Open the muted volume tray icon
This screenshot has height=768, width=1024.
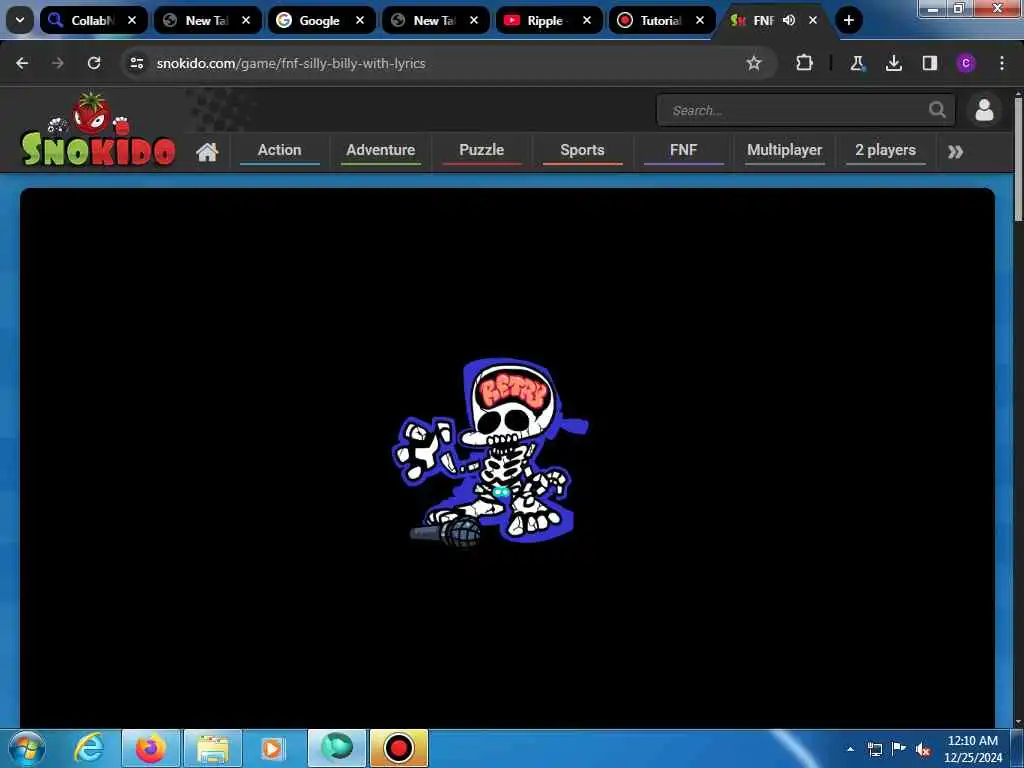923,750
